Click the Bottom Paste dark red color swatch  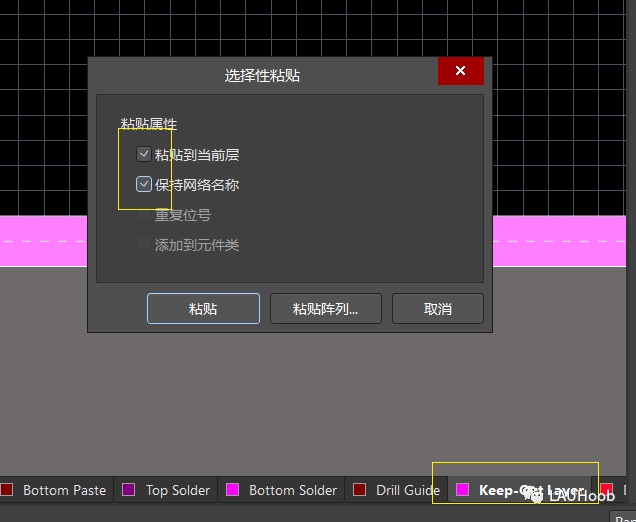pos(7,490)
